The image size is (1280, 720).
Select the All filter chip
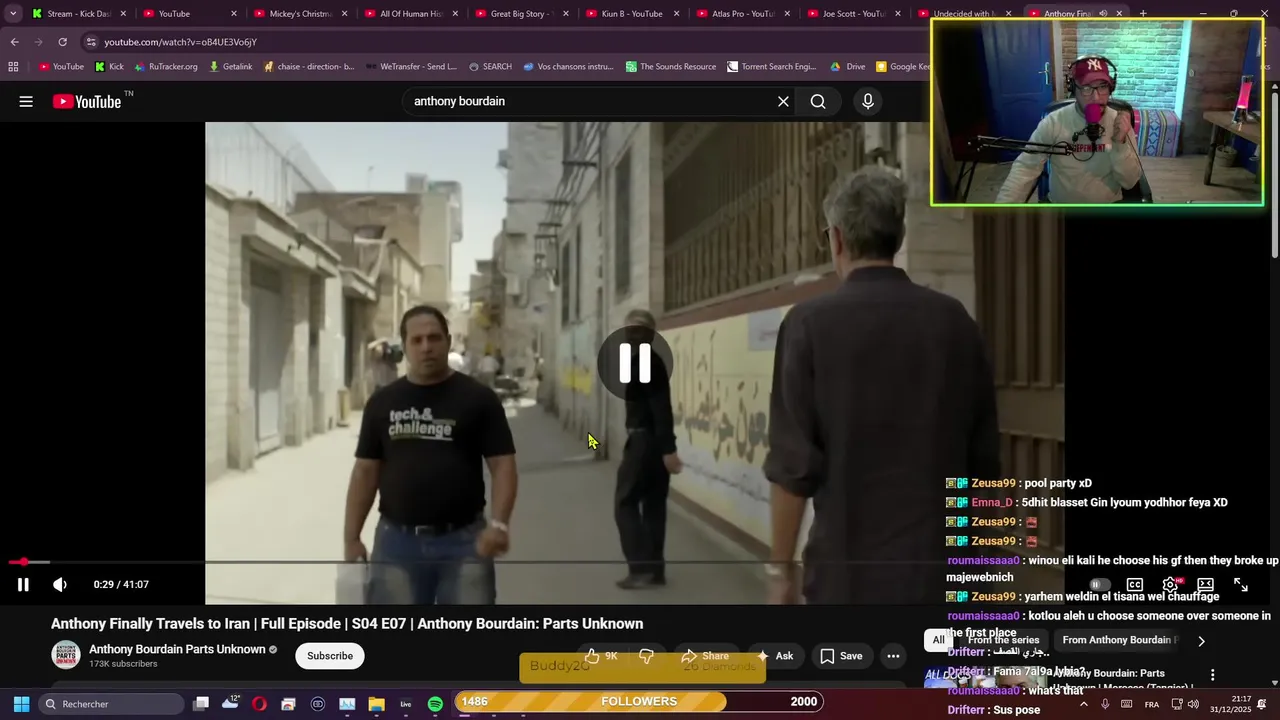click(x=938, y=640)
